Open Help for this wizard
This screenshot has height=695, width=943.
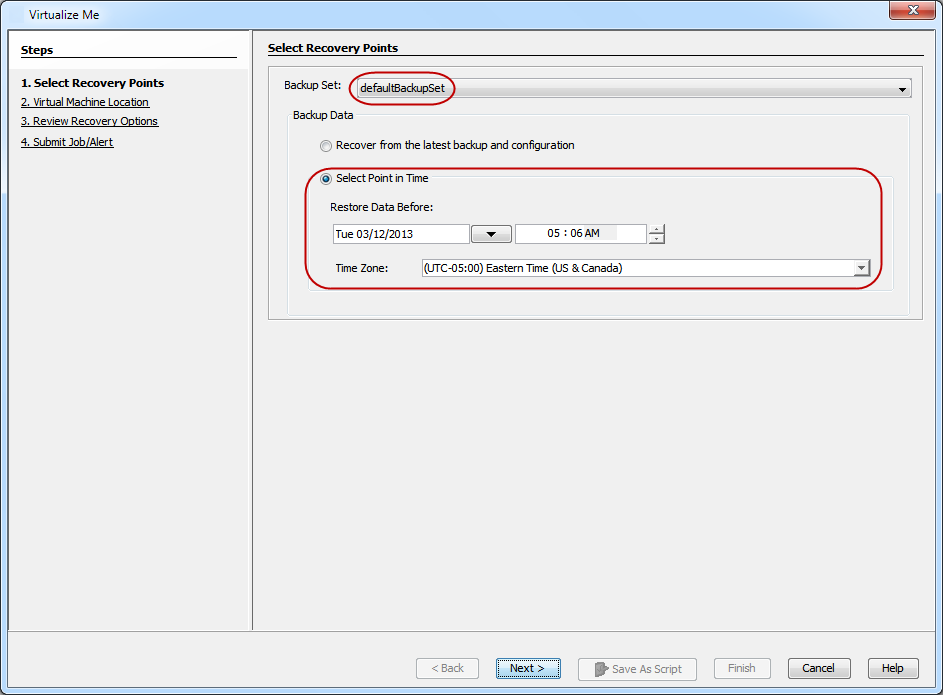(x=892, y=669)
